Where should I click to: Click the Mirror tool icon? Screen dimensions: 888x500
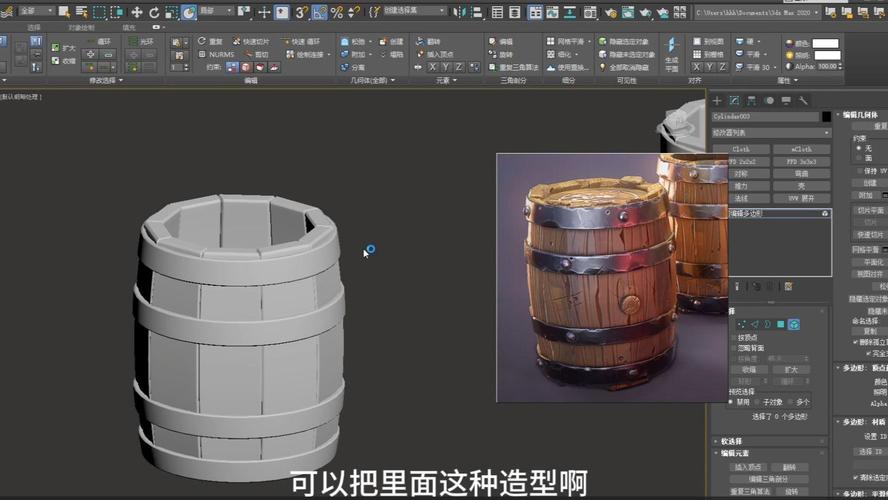pos(459,12)
